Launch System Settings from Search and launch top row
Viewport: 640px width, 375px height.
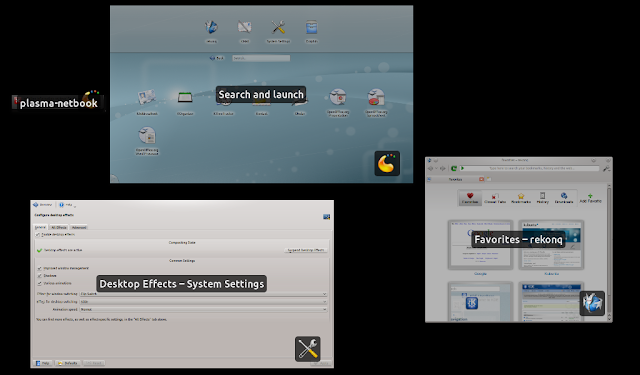[x=278, y=27]
